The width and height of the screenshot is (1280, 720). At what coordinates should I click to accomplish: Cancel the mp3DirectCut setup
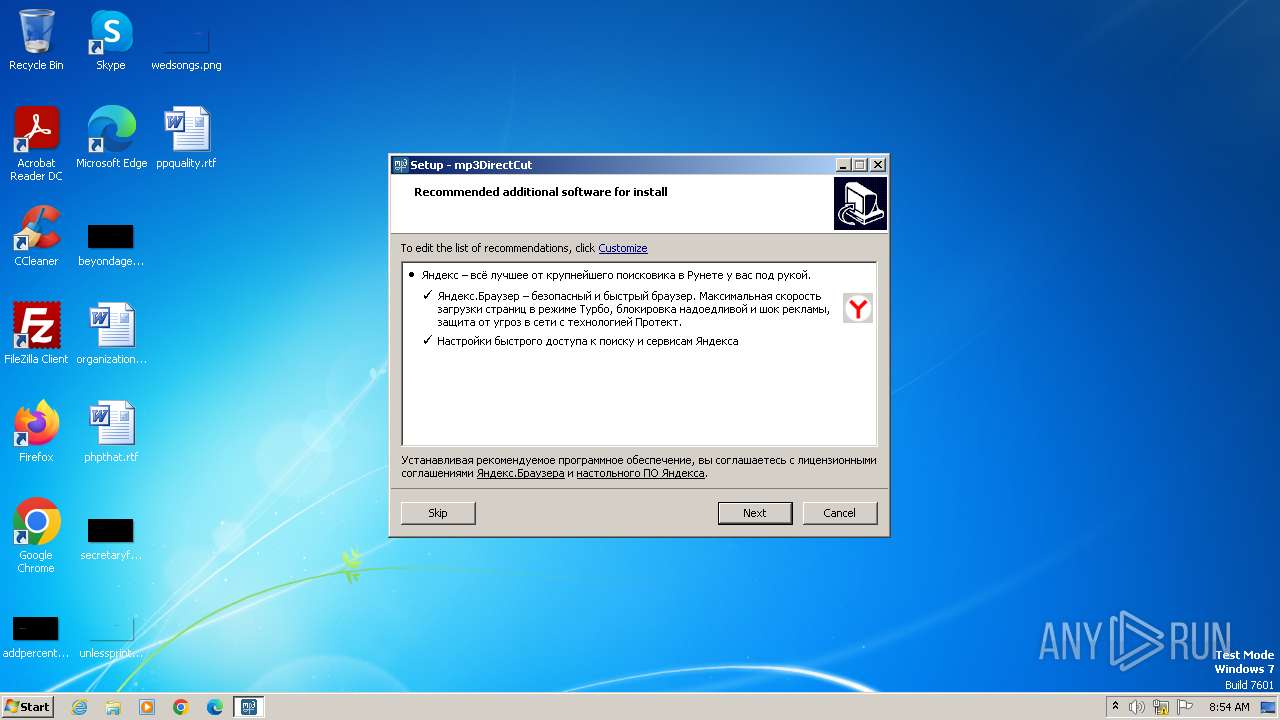(x=840, y=513)
